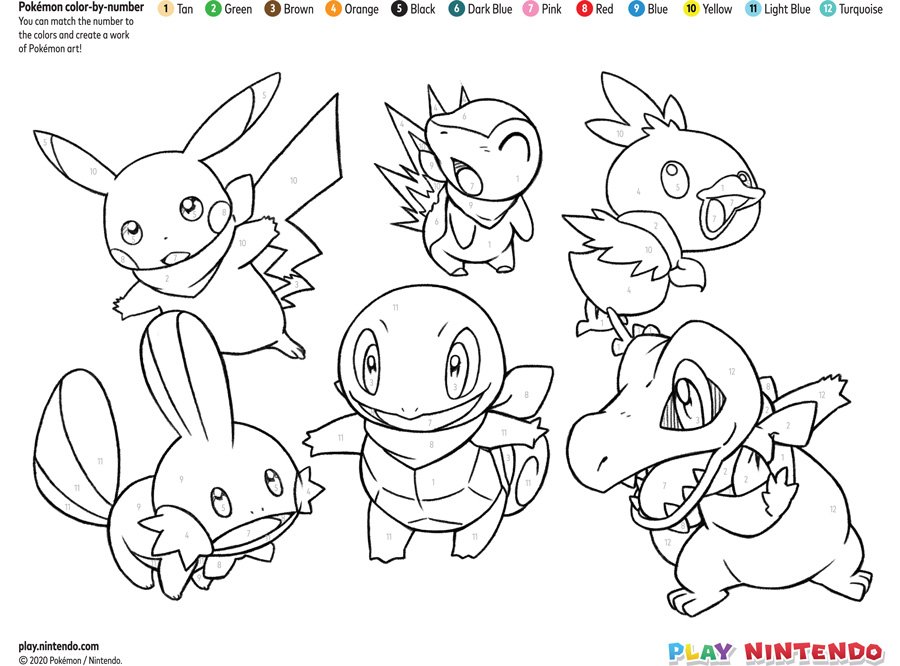
Task: Click the Dark Blue number 6 circle
Action: (456, 9)
